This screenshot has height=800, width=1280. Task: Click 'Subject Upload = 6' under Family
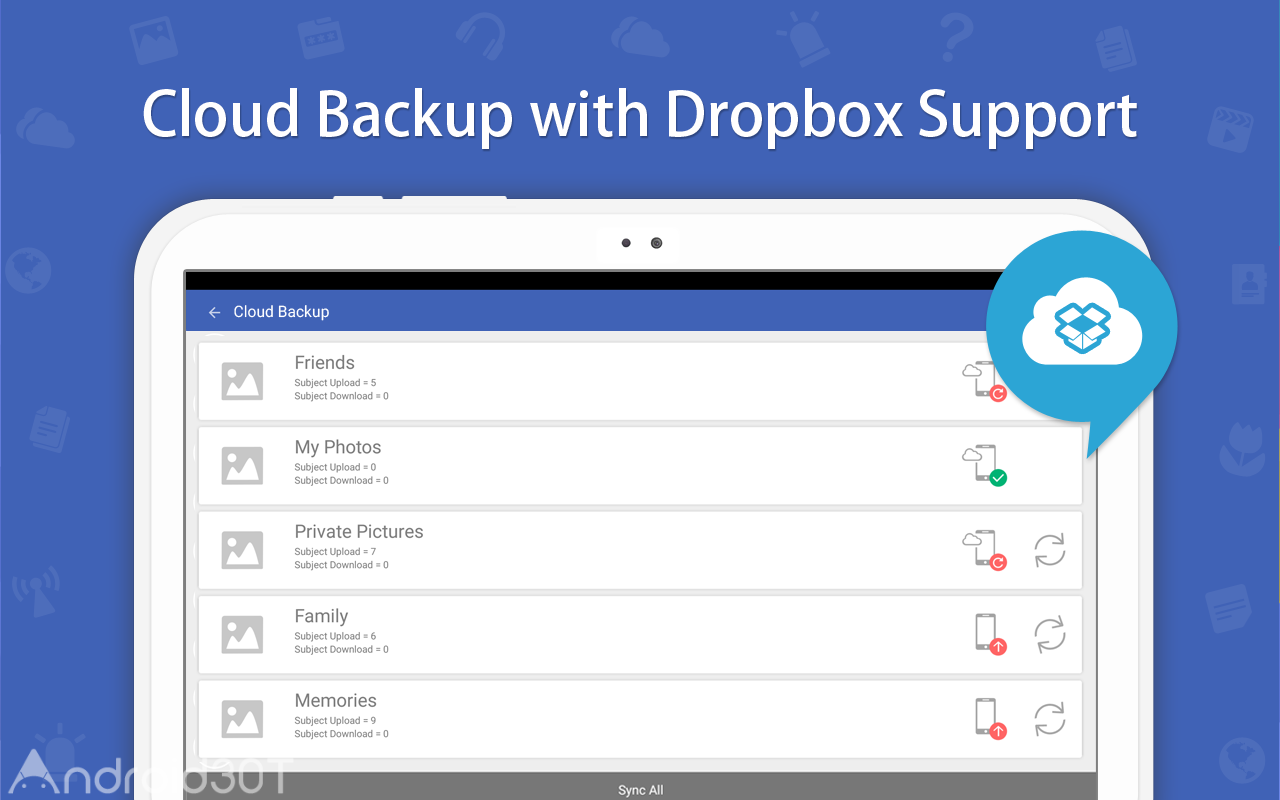(x=335, y=636)
